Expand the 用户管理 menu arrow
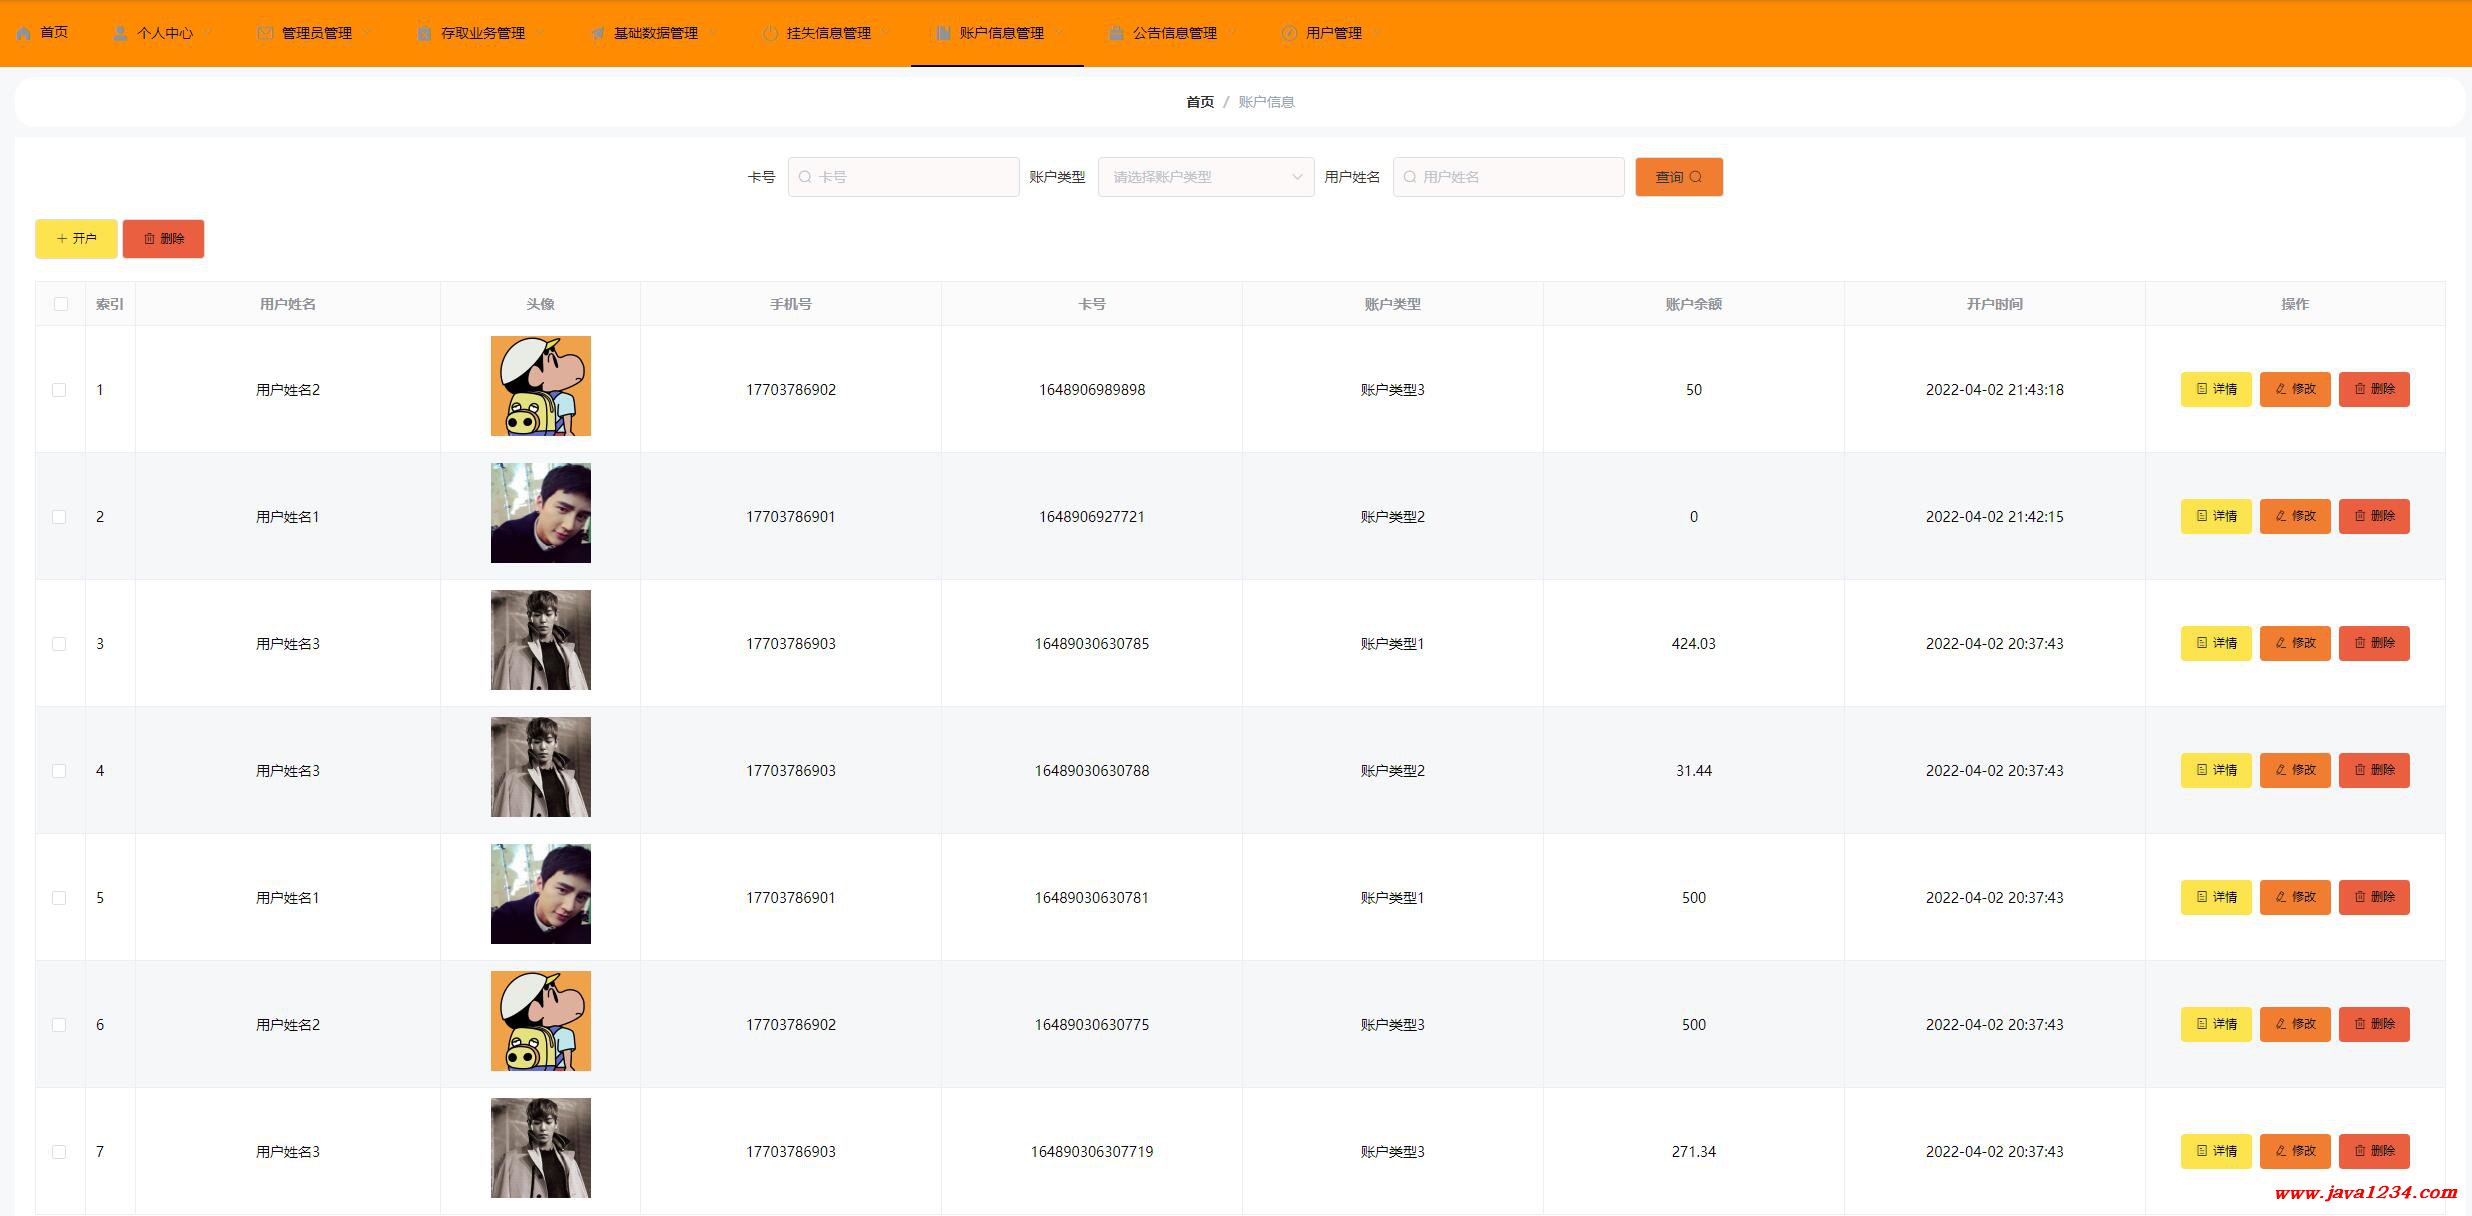 click(1377, 33)
